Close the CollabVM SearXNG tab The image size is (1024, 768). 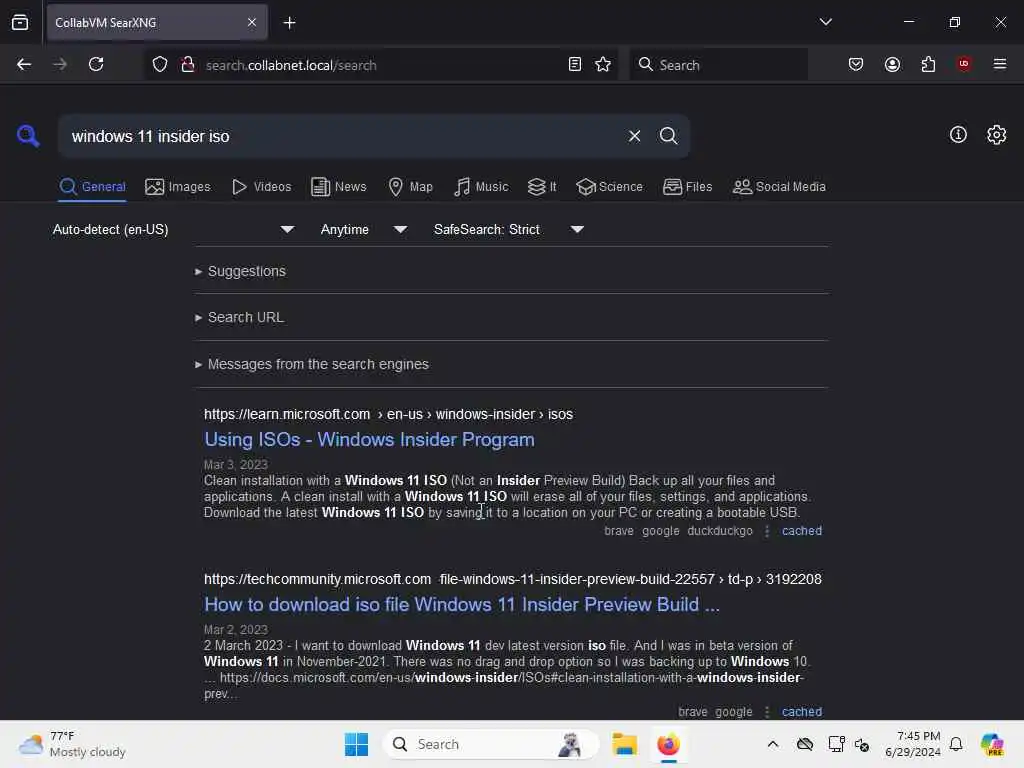point(252,22)
